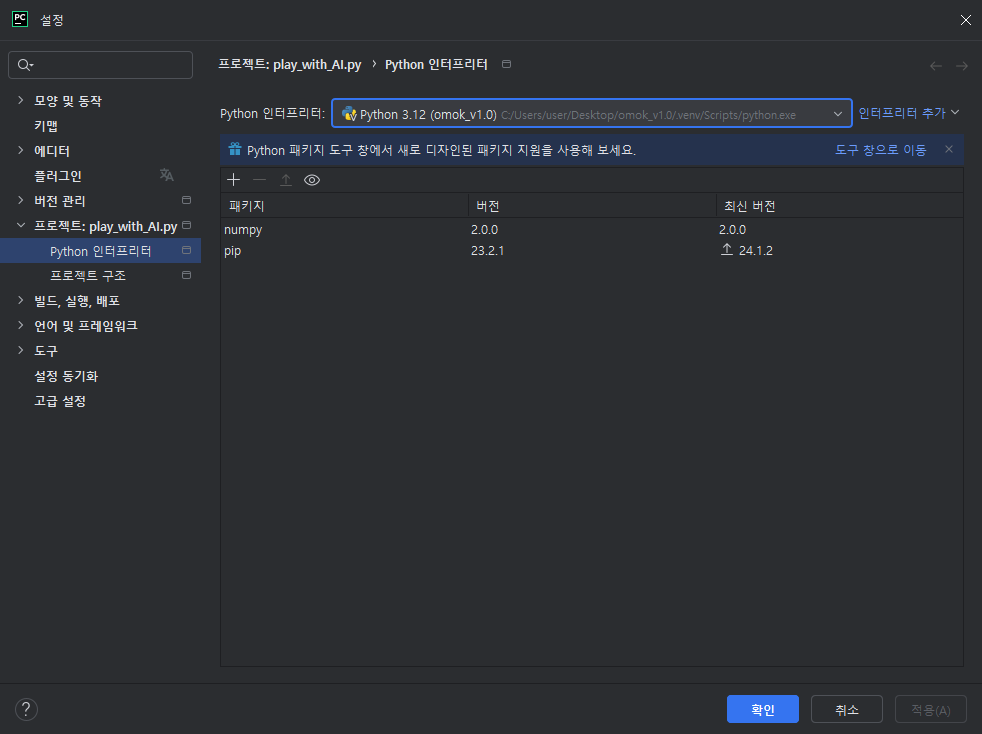Click project-level icon next to breadcrumb title

tap(507, 65)
